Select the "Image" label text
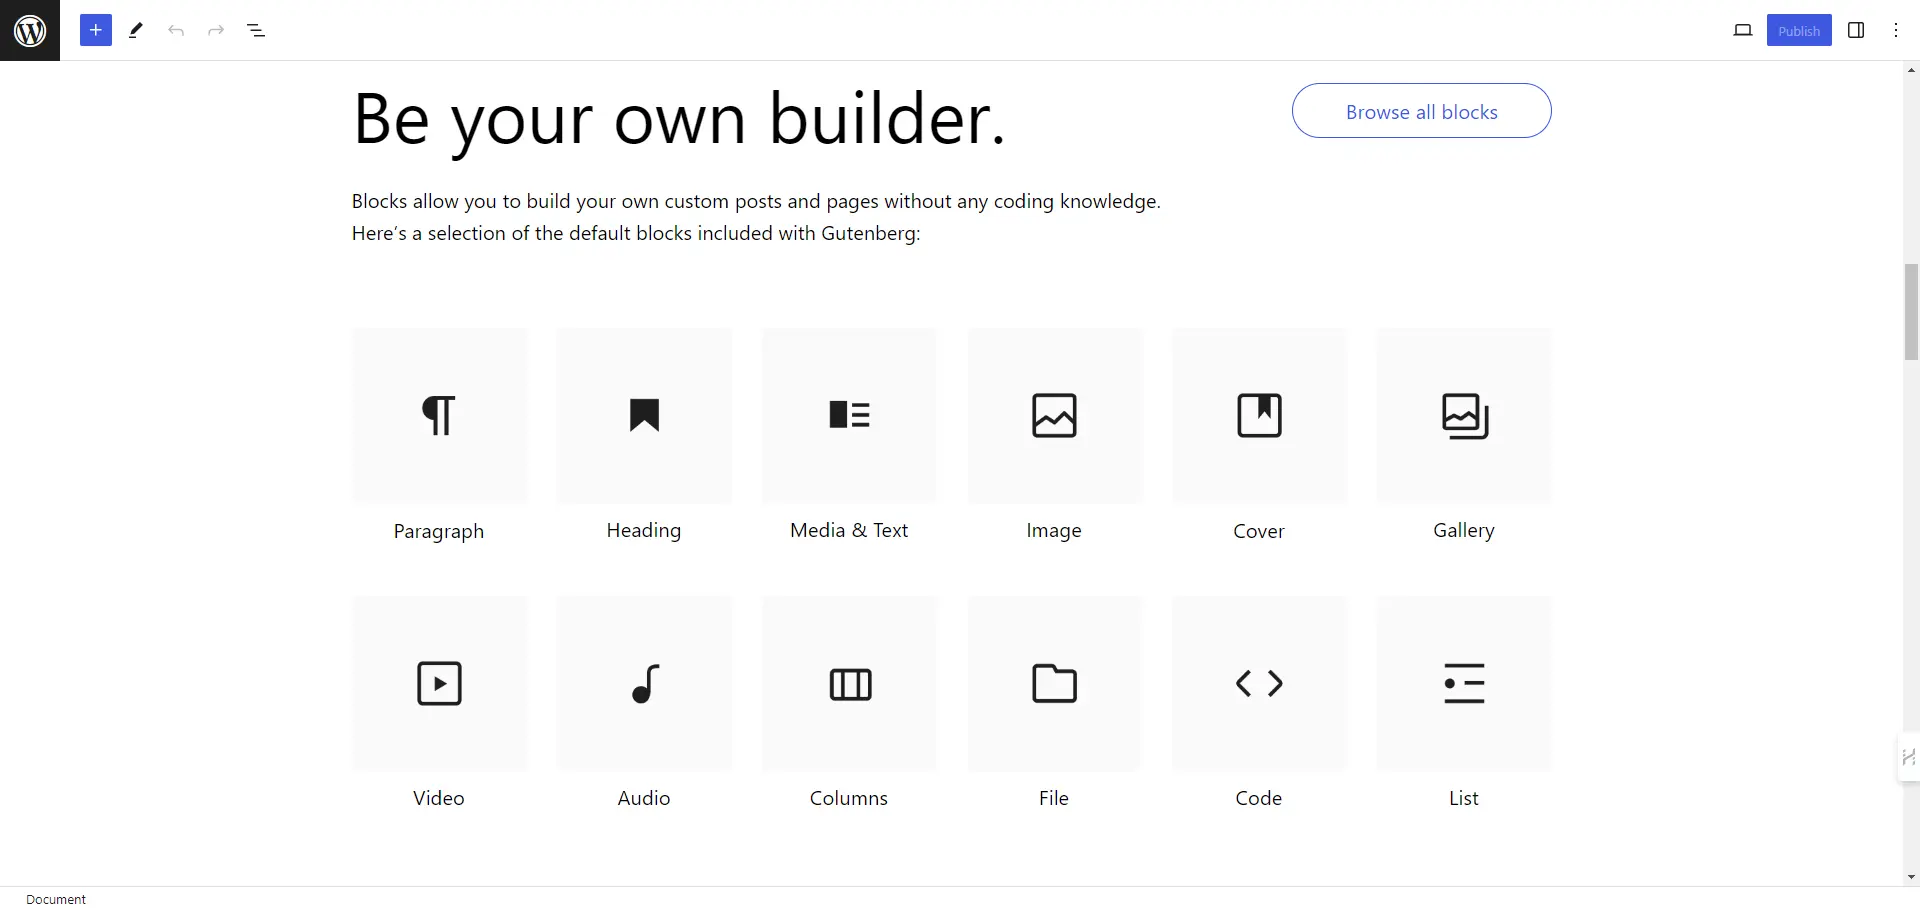Screen dimensions: 1920x911 1054,531
